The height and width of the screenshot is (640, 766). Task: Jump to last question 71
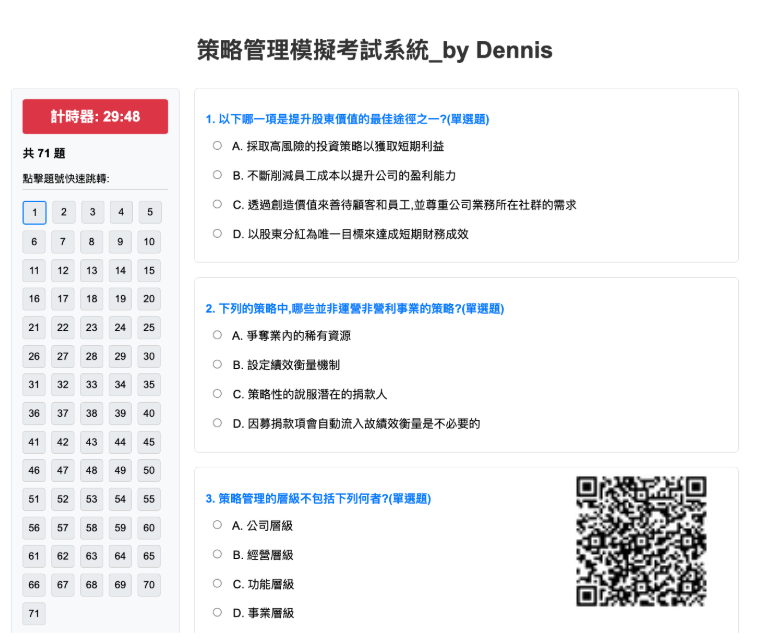[34, 613]
